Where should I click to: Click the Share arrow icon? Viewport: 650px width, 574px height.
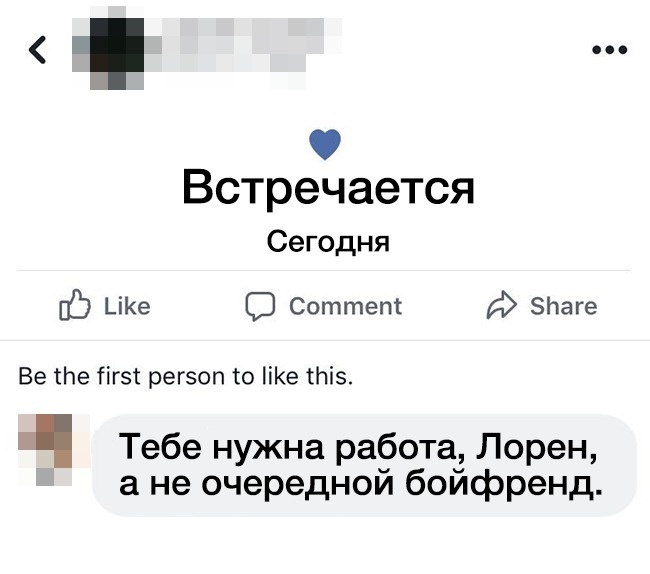(x=500, y=306)
